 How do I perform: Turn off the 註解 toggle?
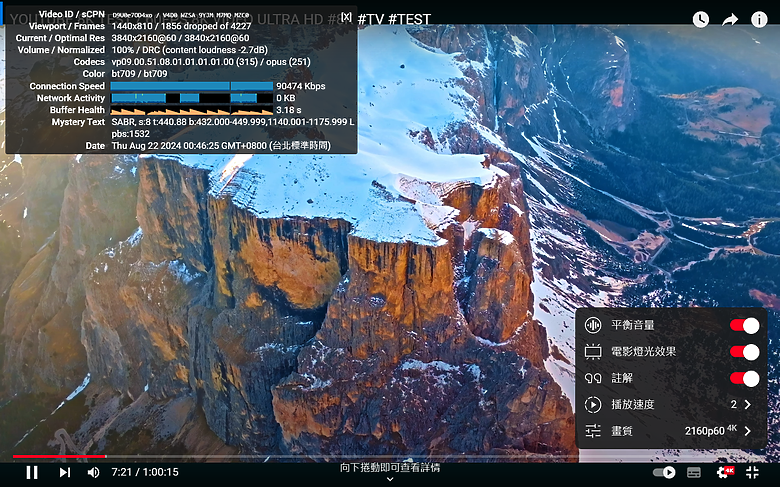(744, 378)
